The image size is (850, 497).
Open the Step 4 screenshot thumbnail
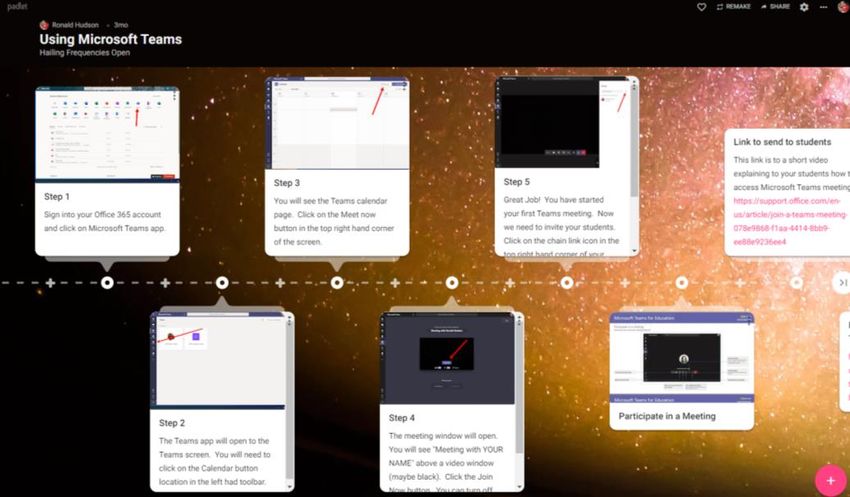447,358
